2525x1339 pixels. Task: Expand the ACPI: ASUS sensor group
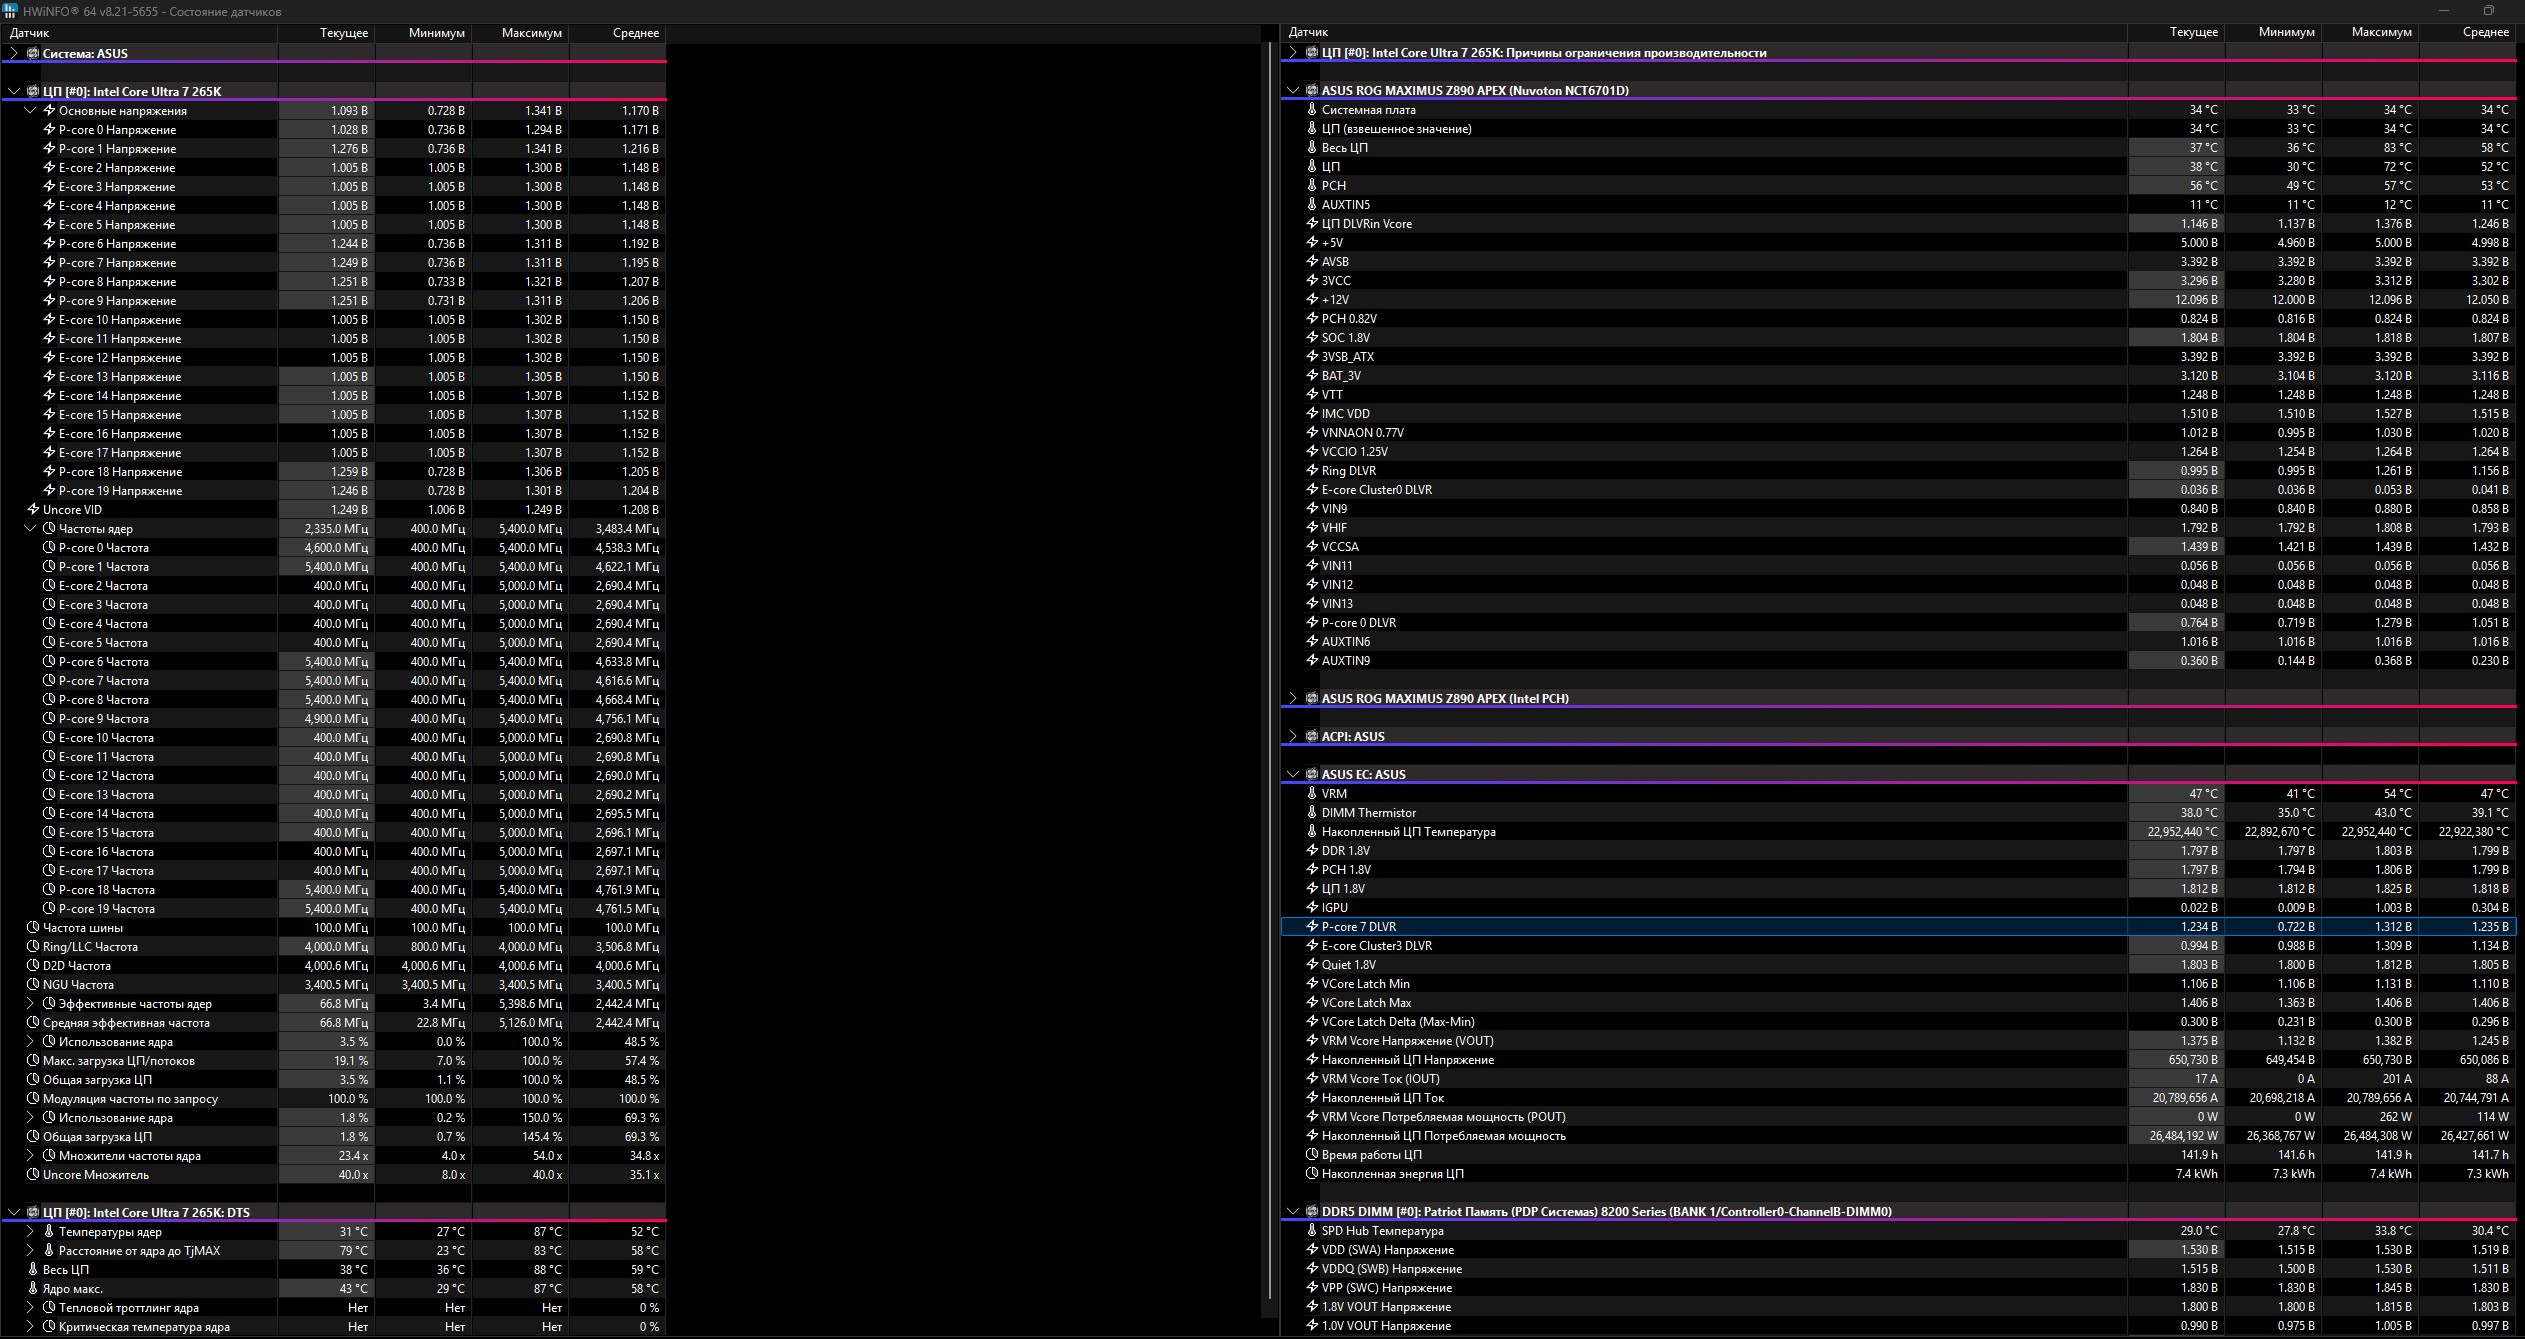pos(1293,737)
